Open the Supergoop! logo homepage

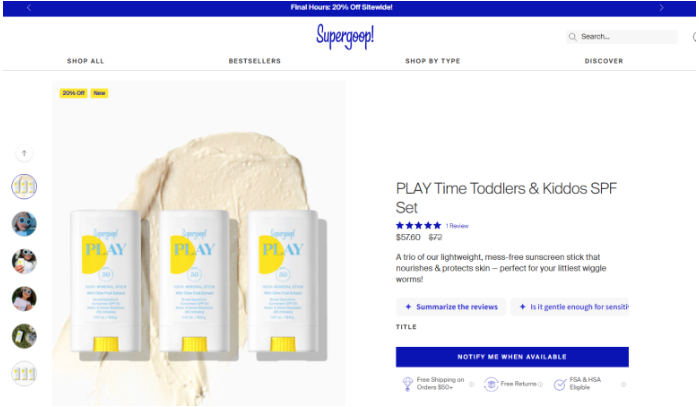[345, 37]
